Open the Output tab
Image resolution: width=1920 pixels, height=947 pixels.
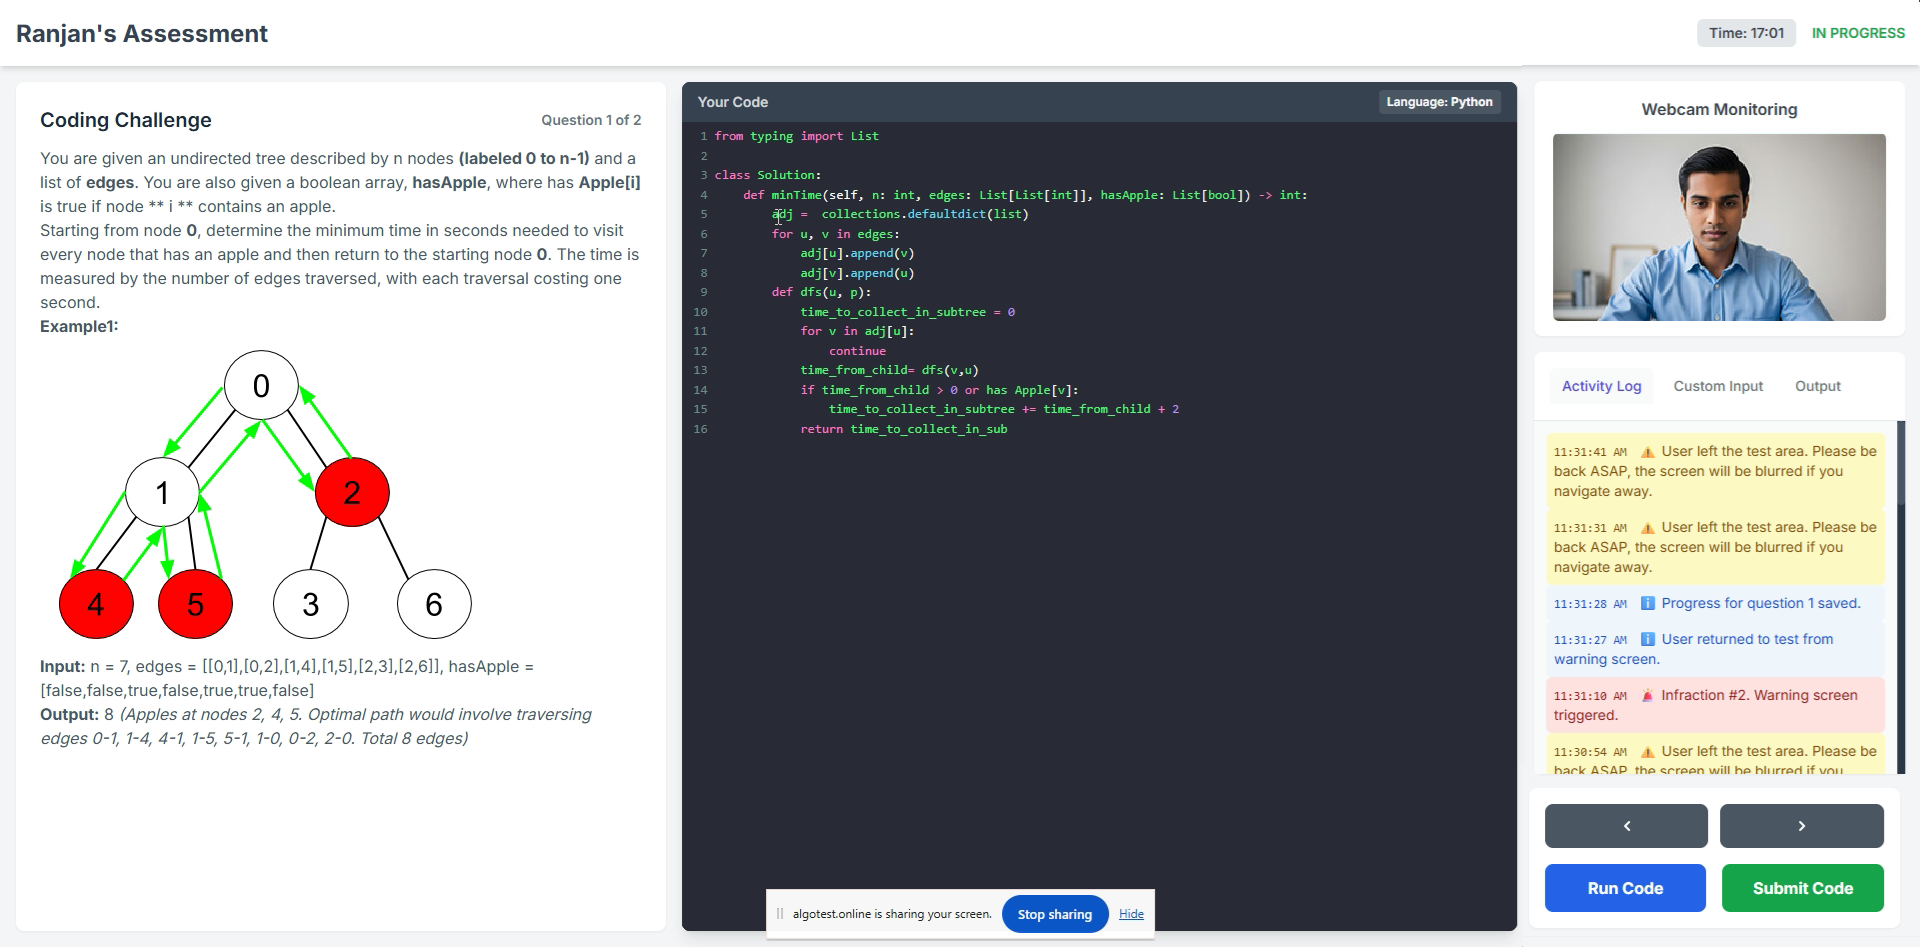pos(1817,386)
